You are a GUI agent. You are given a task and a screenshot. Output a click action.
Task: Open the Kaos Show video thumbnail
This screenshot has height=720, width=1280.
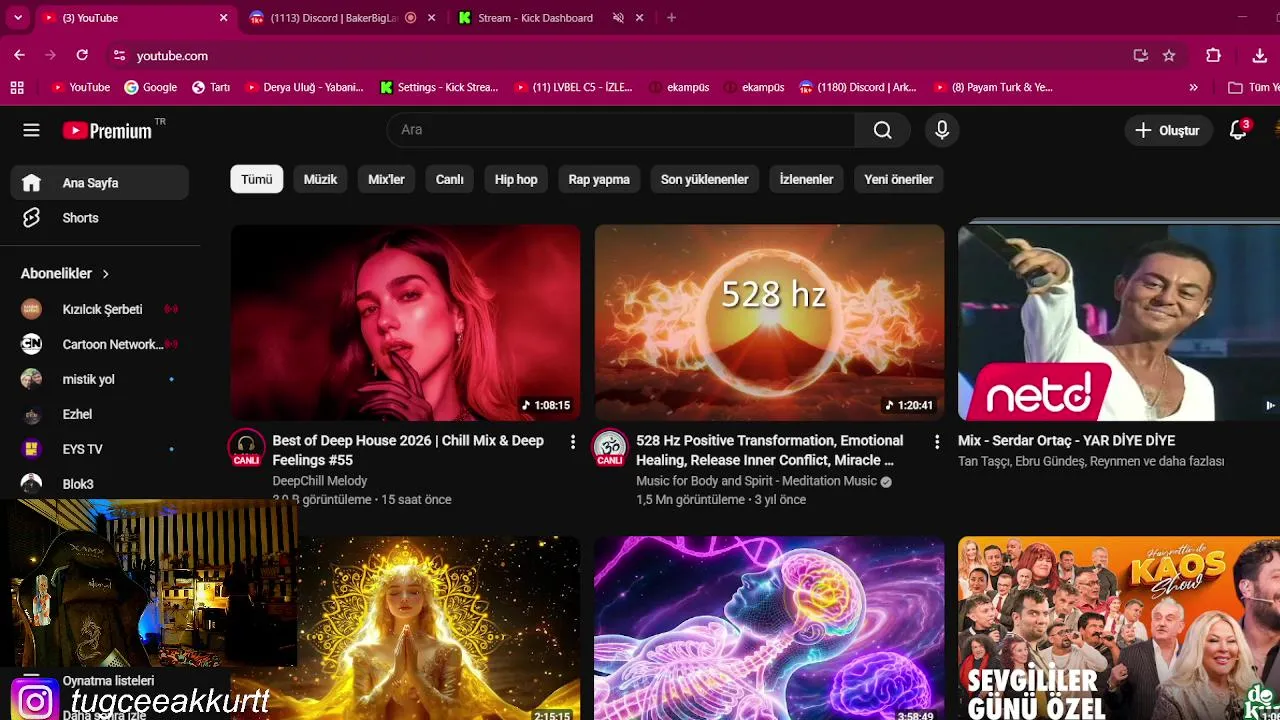[x=1119, y=628]
